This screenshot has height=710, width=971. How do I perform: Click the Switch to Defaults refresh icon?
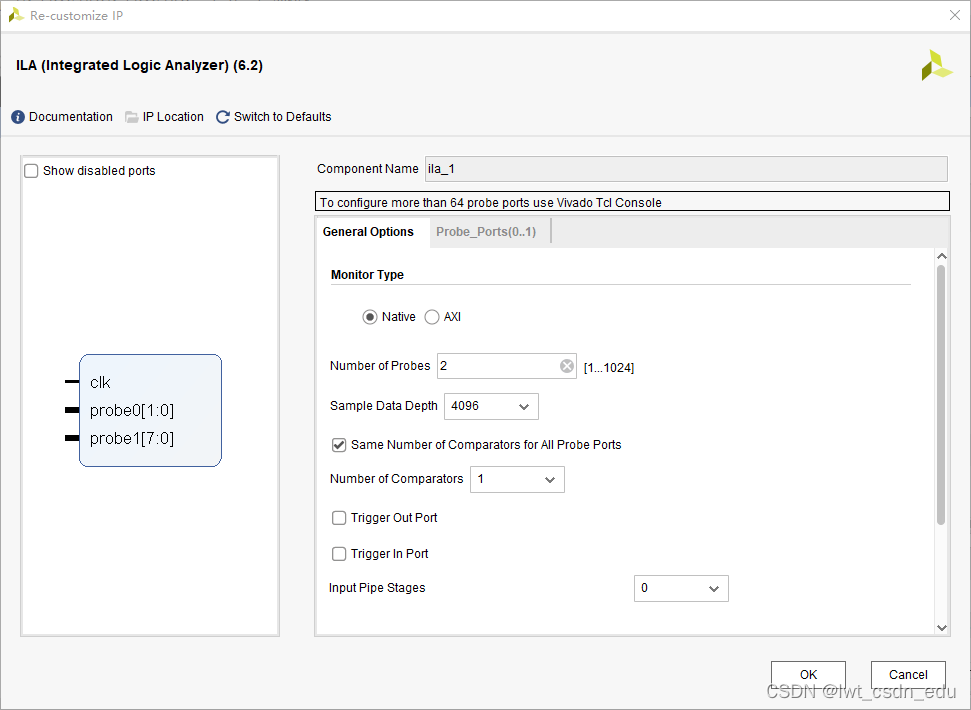pos(222,117)
